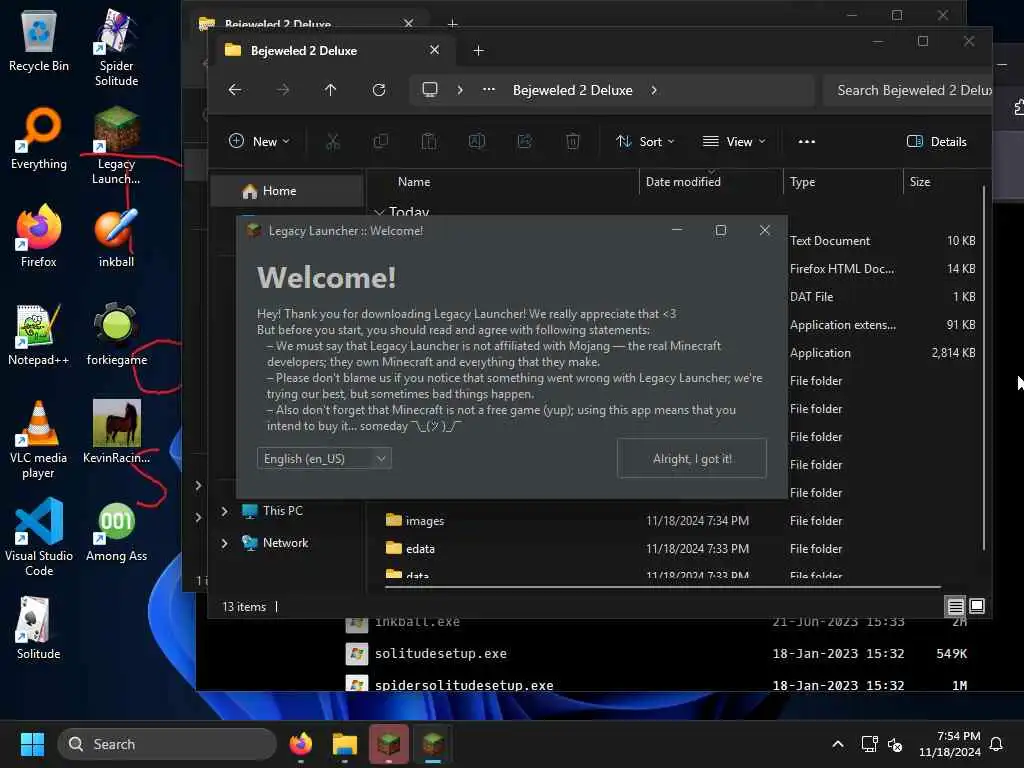The width and height of the screenshot is (1024, 768).
Task: Click the file list horizontal scrollbar
Action: [x=662, y=587]
